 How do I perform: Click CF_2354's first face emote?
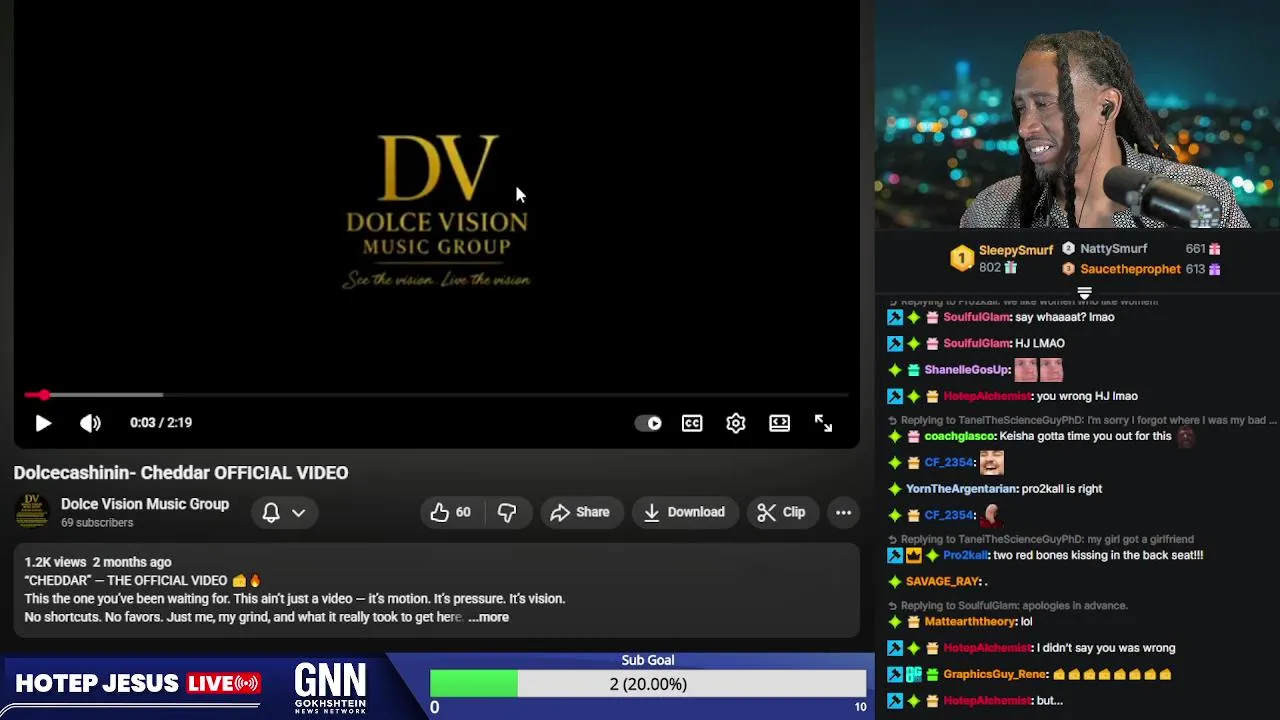[x=991, y=462]
